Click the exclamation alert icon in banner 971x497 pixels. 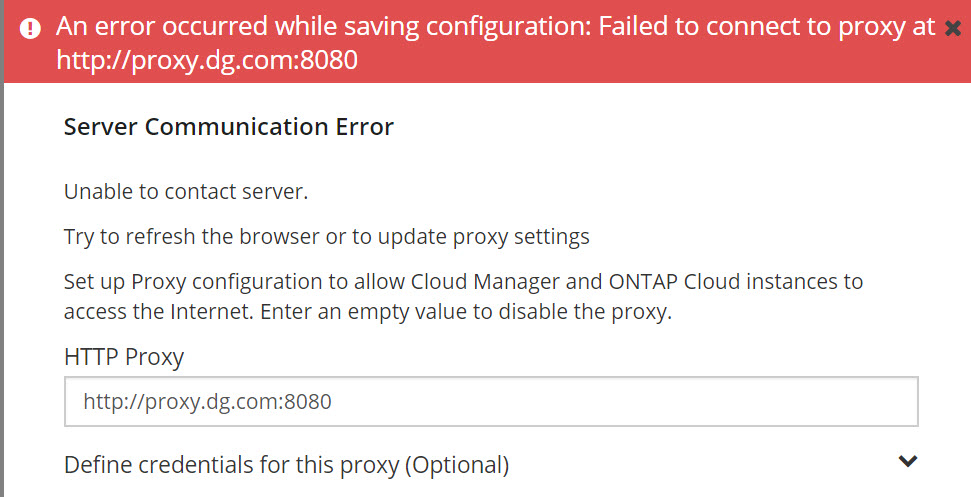(30, 28)
